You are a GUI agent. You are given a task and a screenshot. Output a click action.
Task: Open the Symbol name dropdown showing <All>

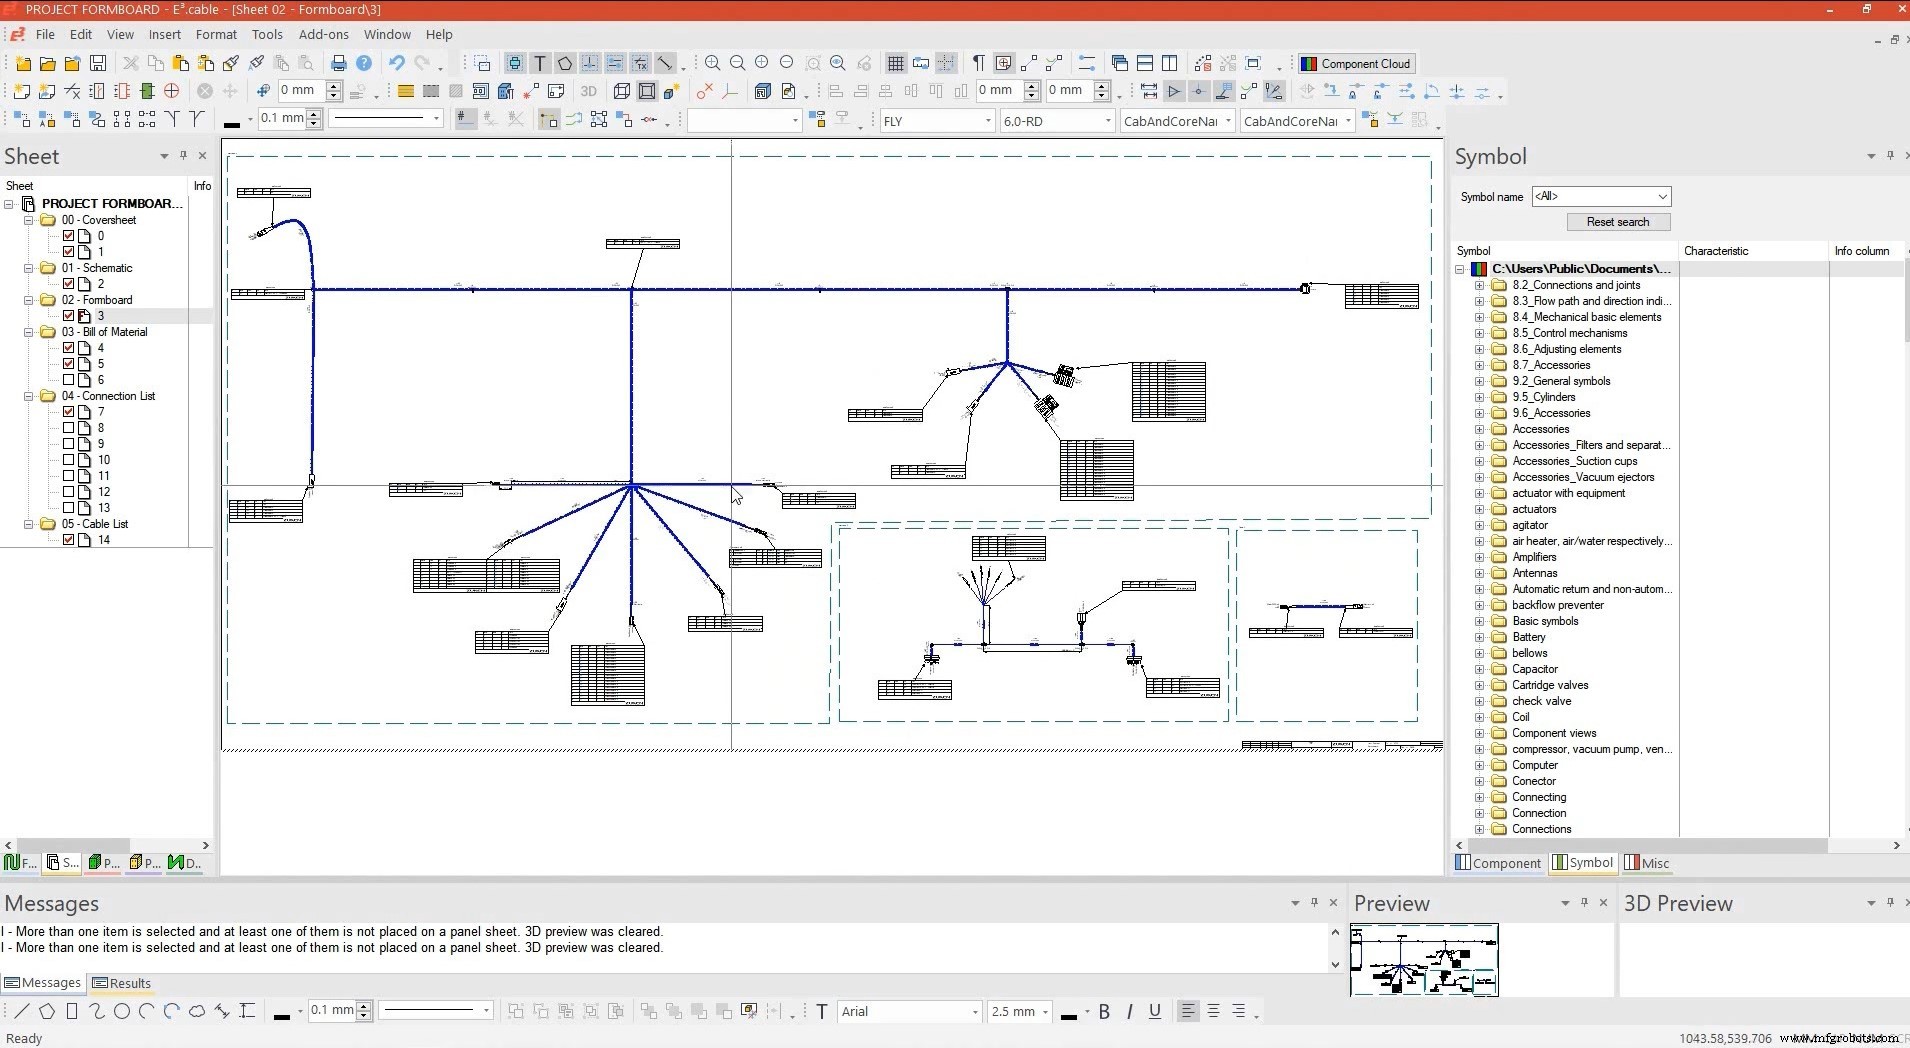(1662, 196)
